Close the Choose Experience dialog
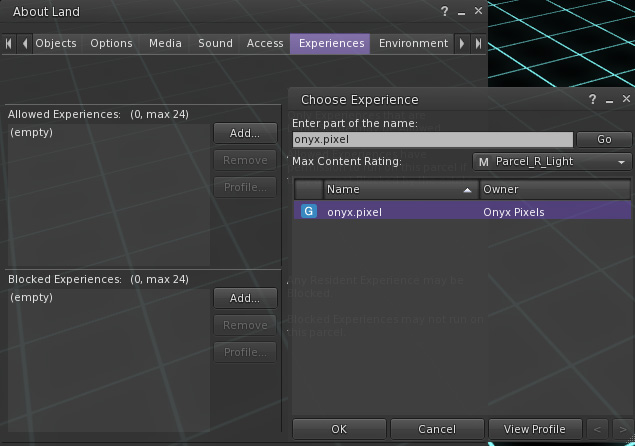The image size is (635, 446). pos(626,98)
